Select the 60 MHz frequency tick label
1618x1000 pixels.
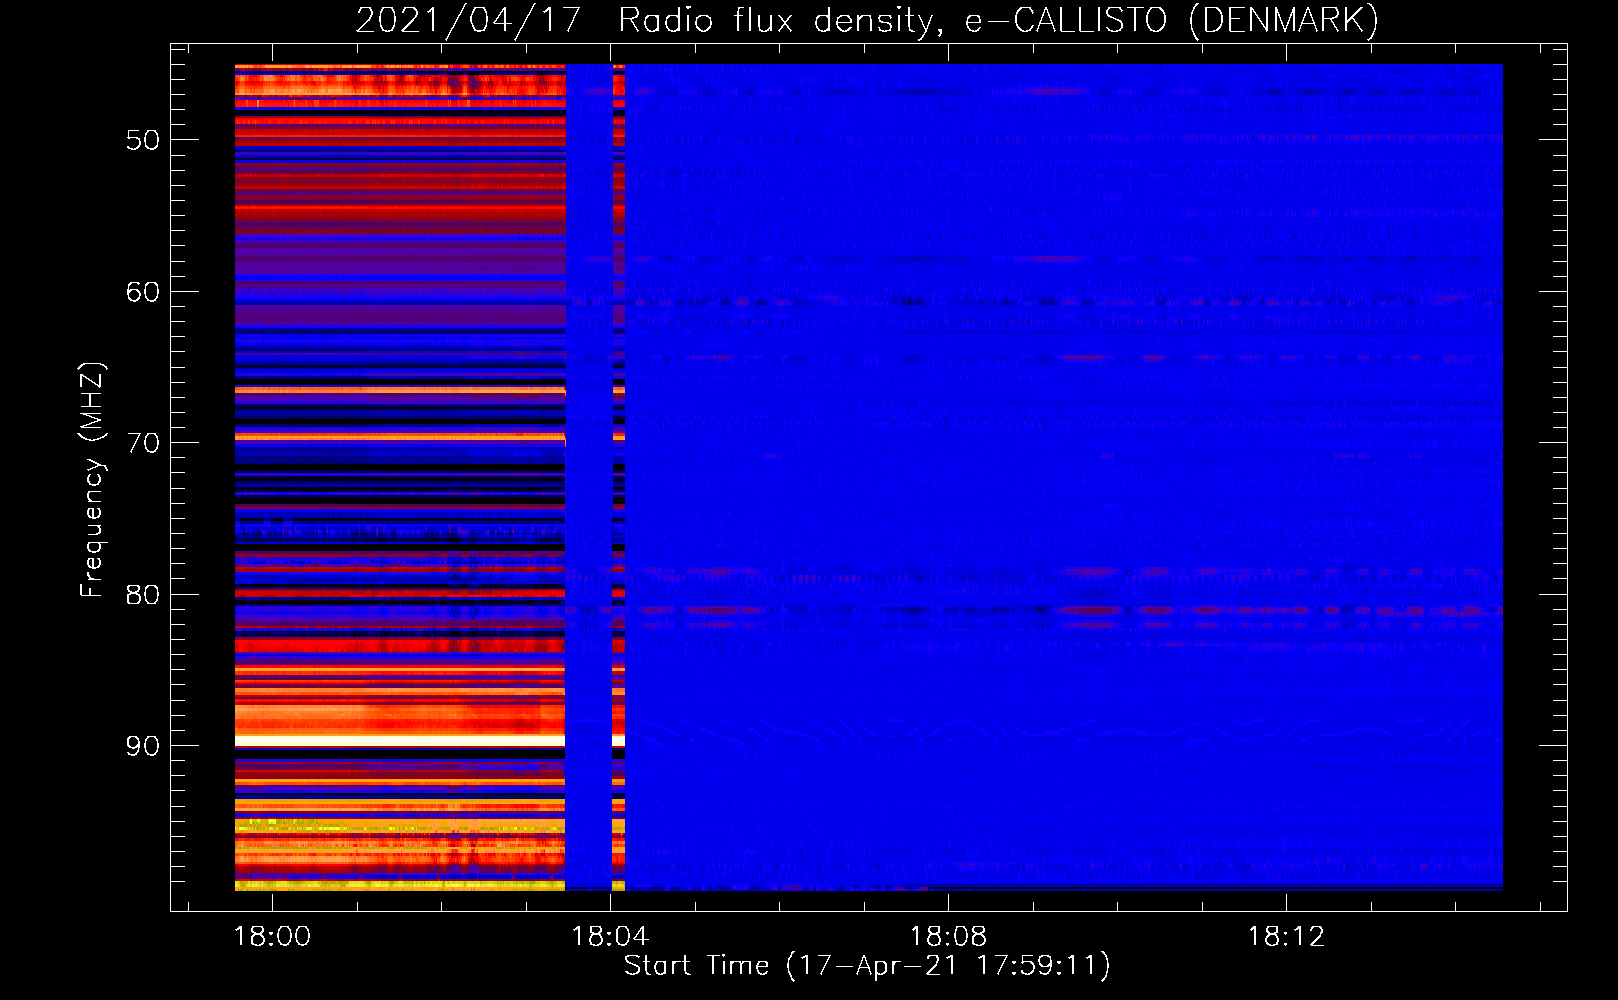click(143, 292)
